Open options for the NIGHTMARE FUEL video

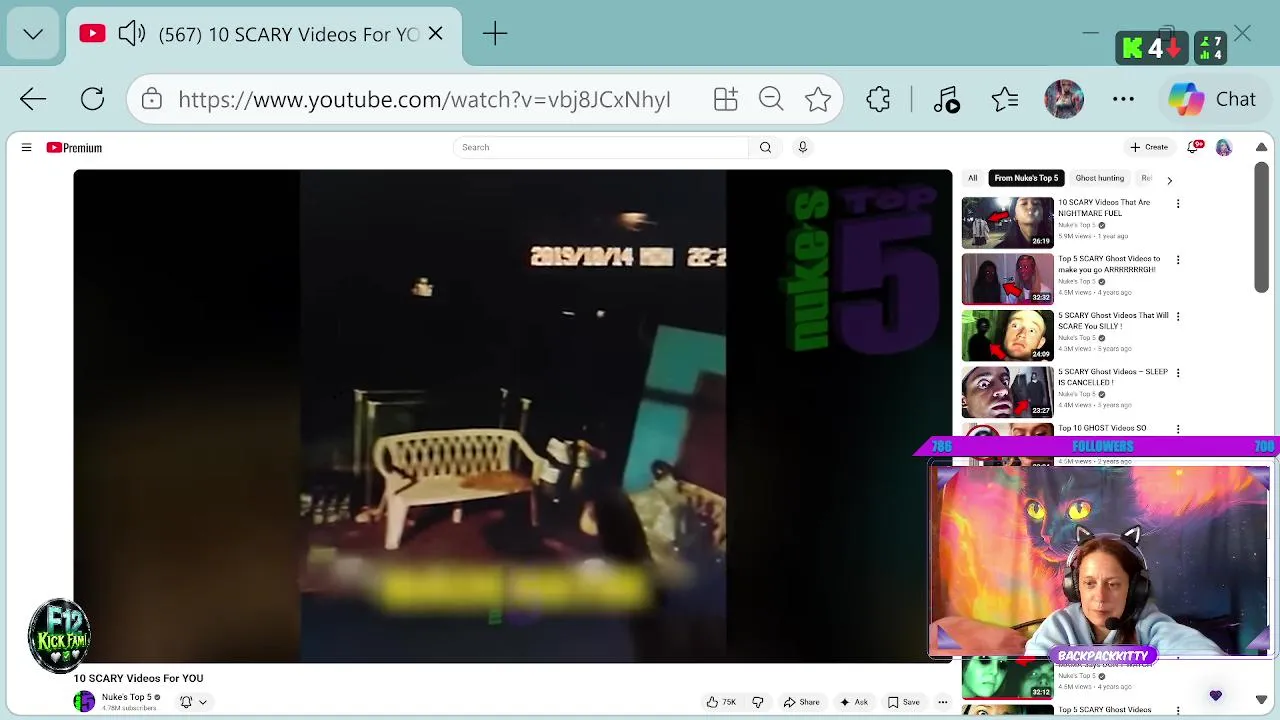tap(1178, 204)
